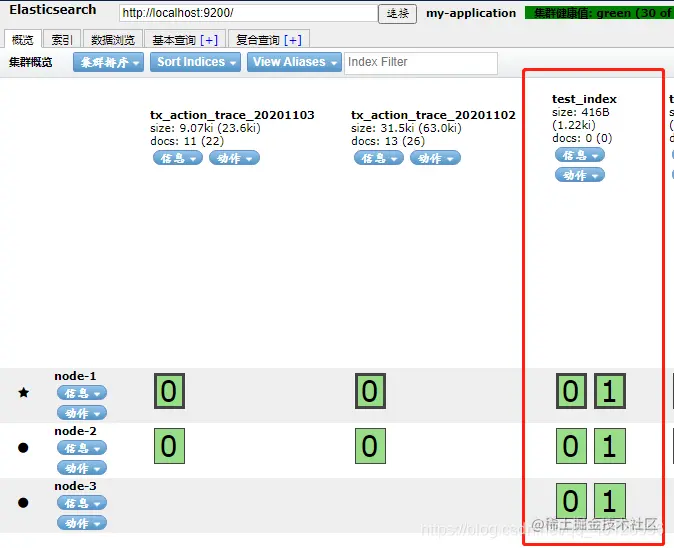Select shard 0 of tx_action_trace_20201102 on node-1

[x=371, y=391]
